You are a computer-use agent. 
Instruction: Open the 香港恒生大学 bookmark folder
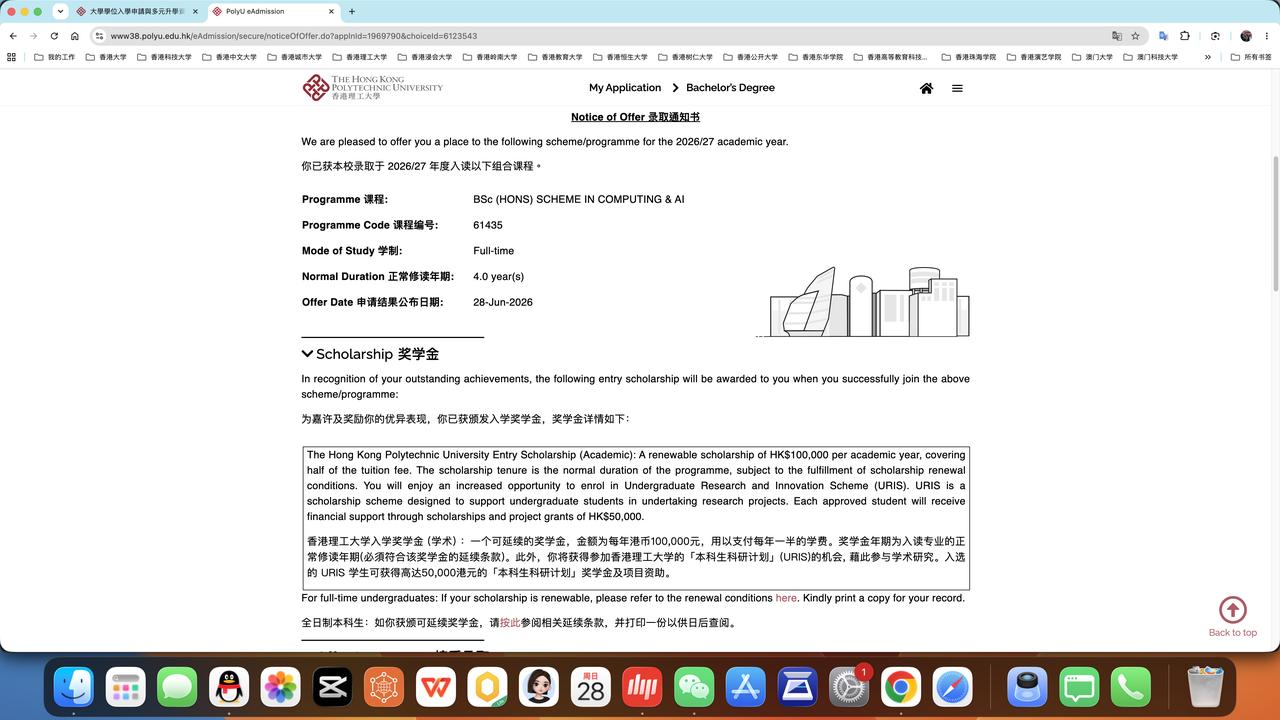pos(620,57)
